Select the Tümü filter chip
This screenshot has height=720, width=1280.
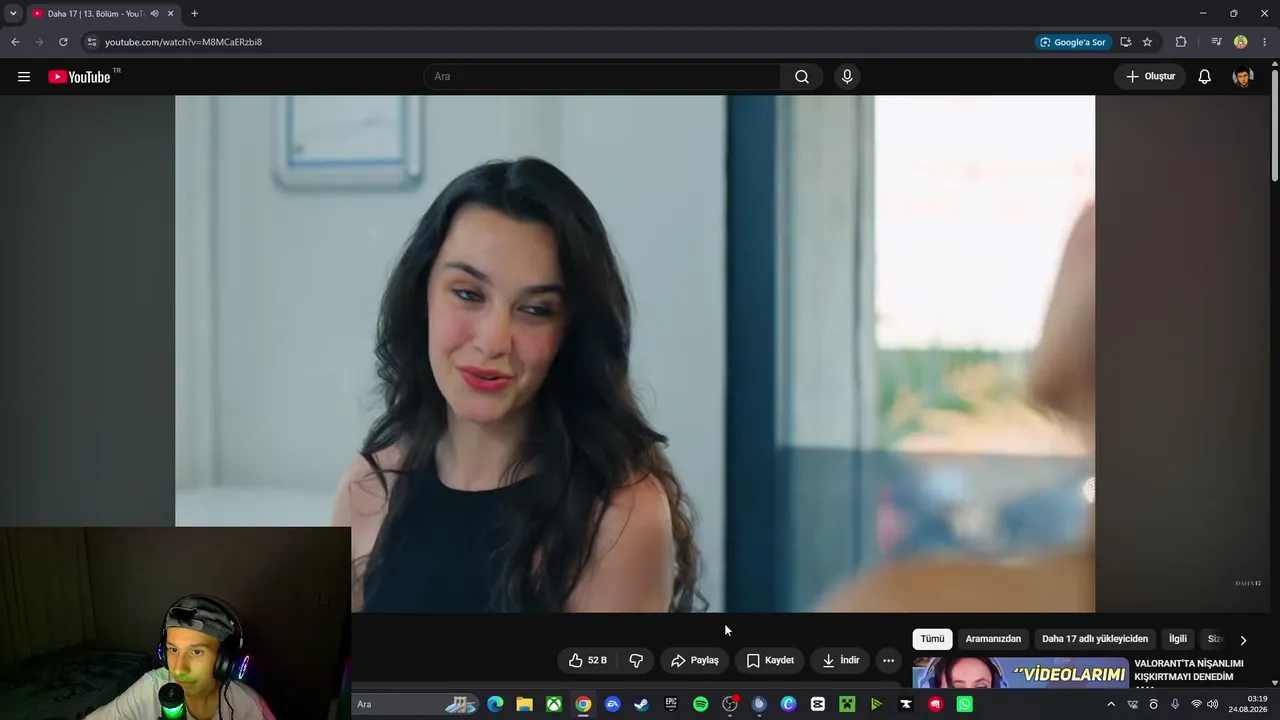[932, 639]
